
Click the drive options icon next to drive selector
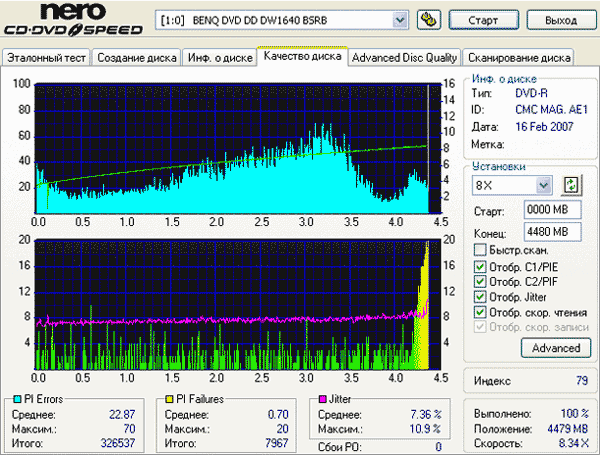pyautogui.click(x=429, y=20)
